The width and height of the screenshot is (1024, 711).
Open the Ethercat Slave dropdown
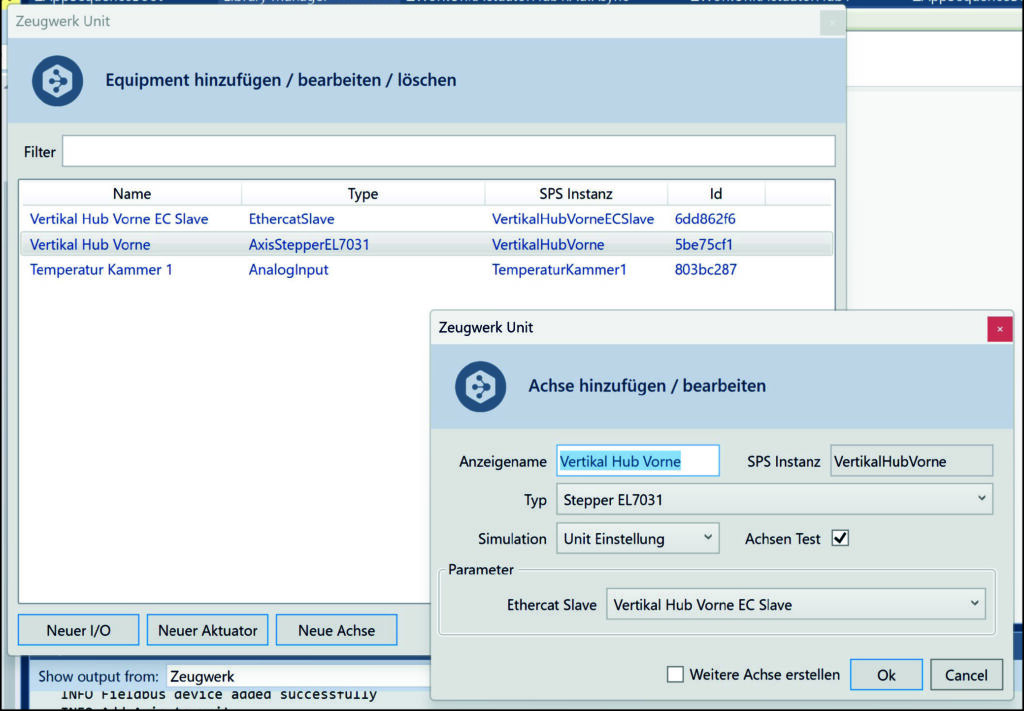click(795, 605)
